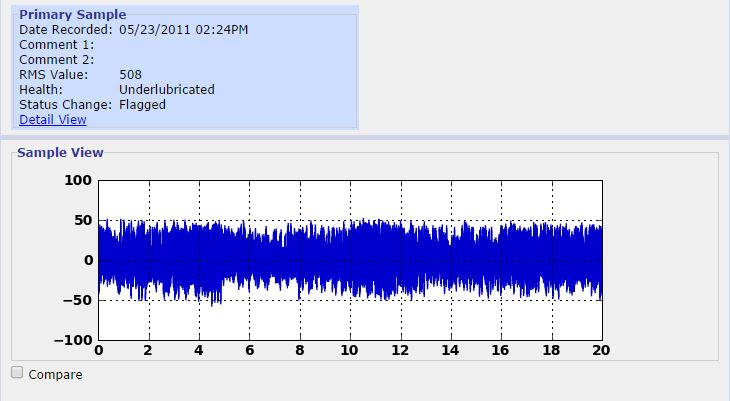Select the Primary Sample heading

(x=73, y=14)
